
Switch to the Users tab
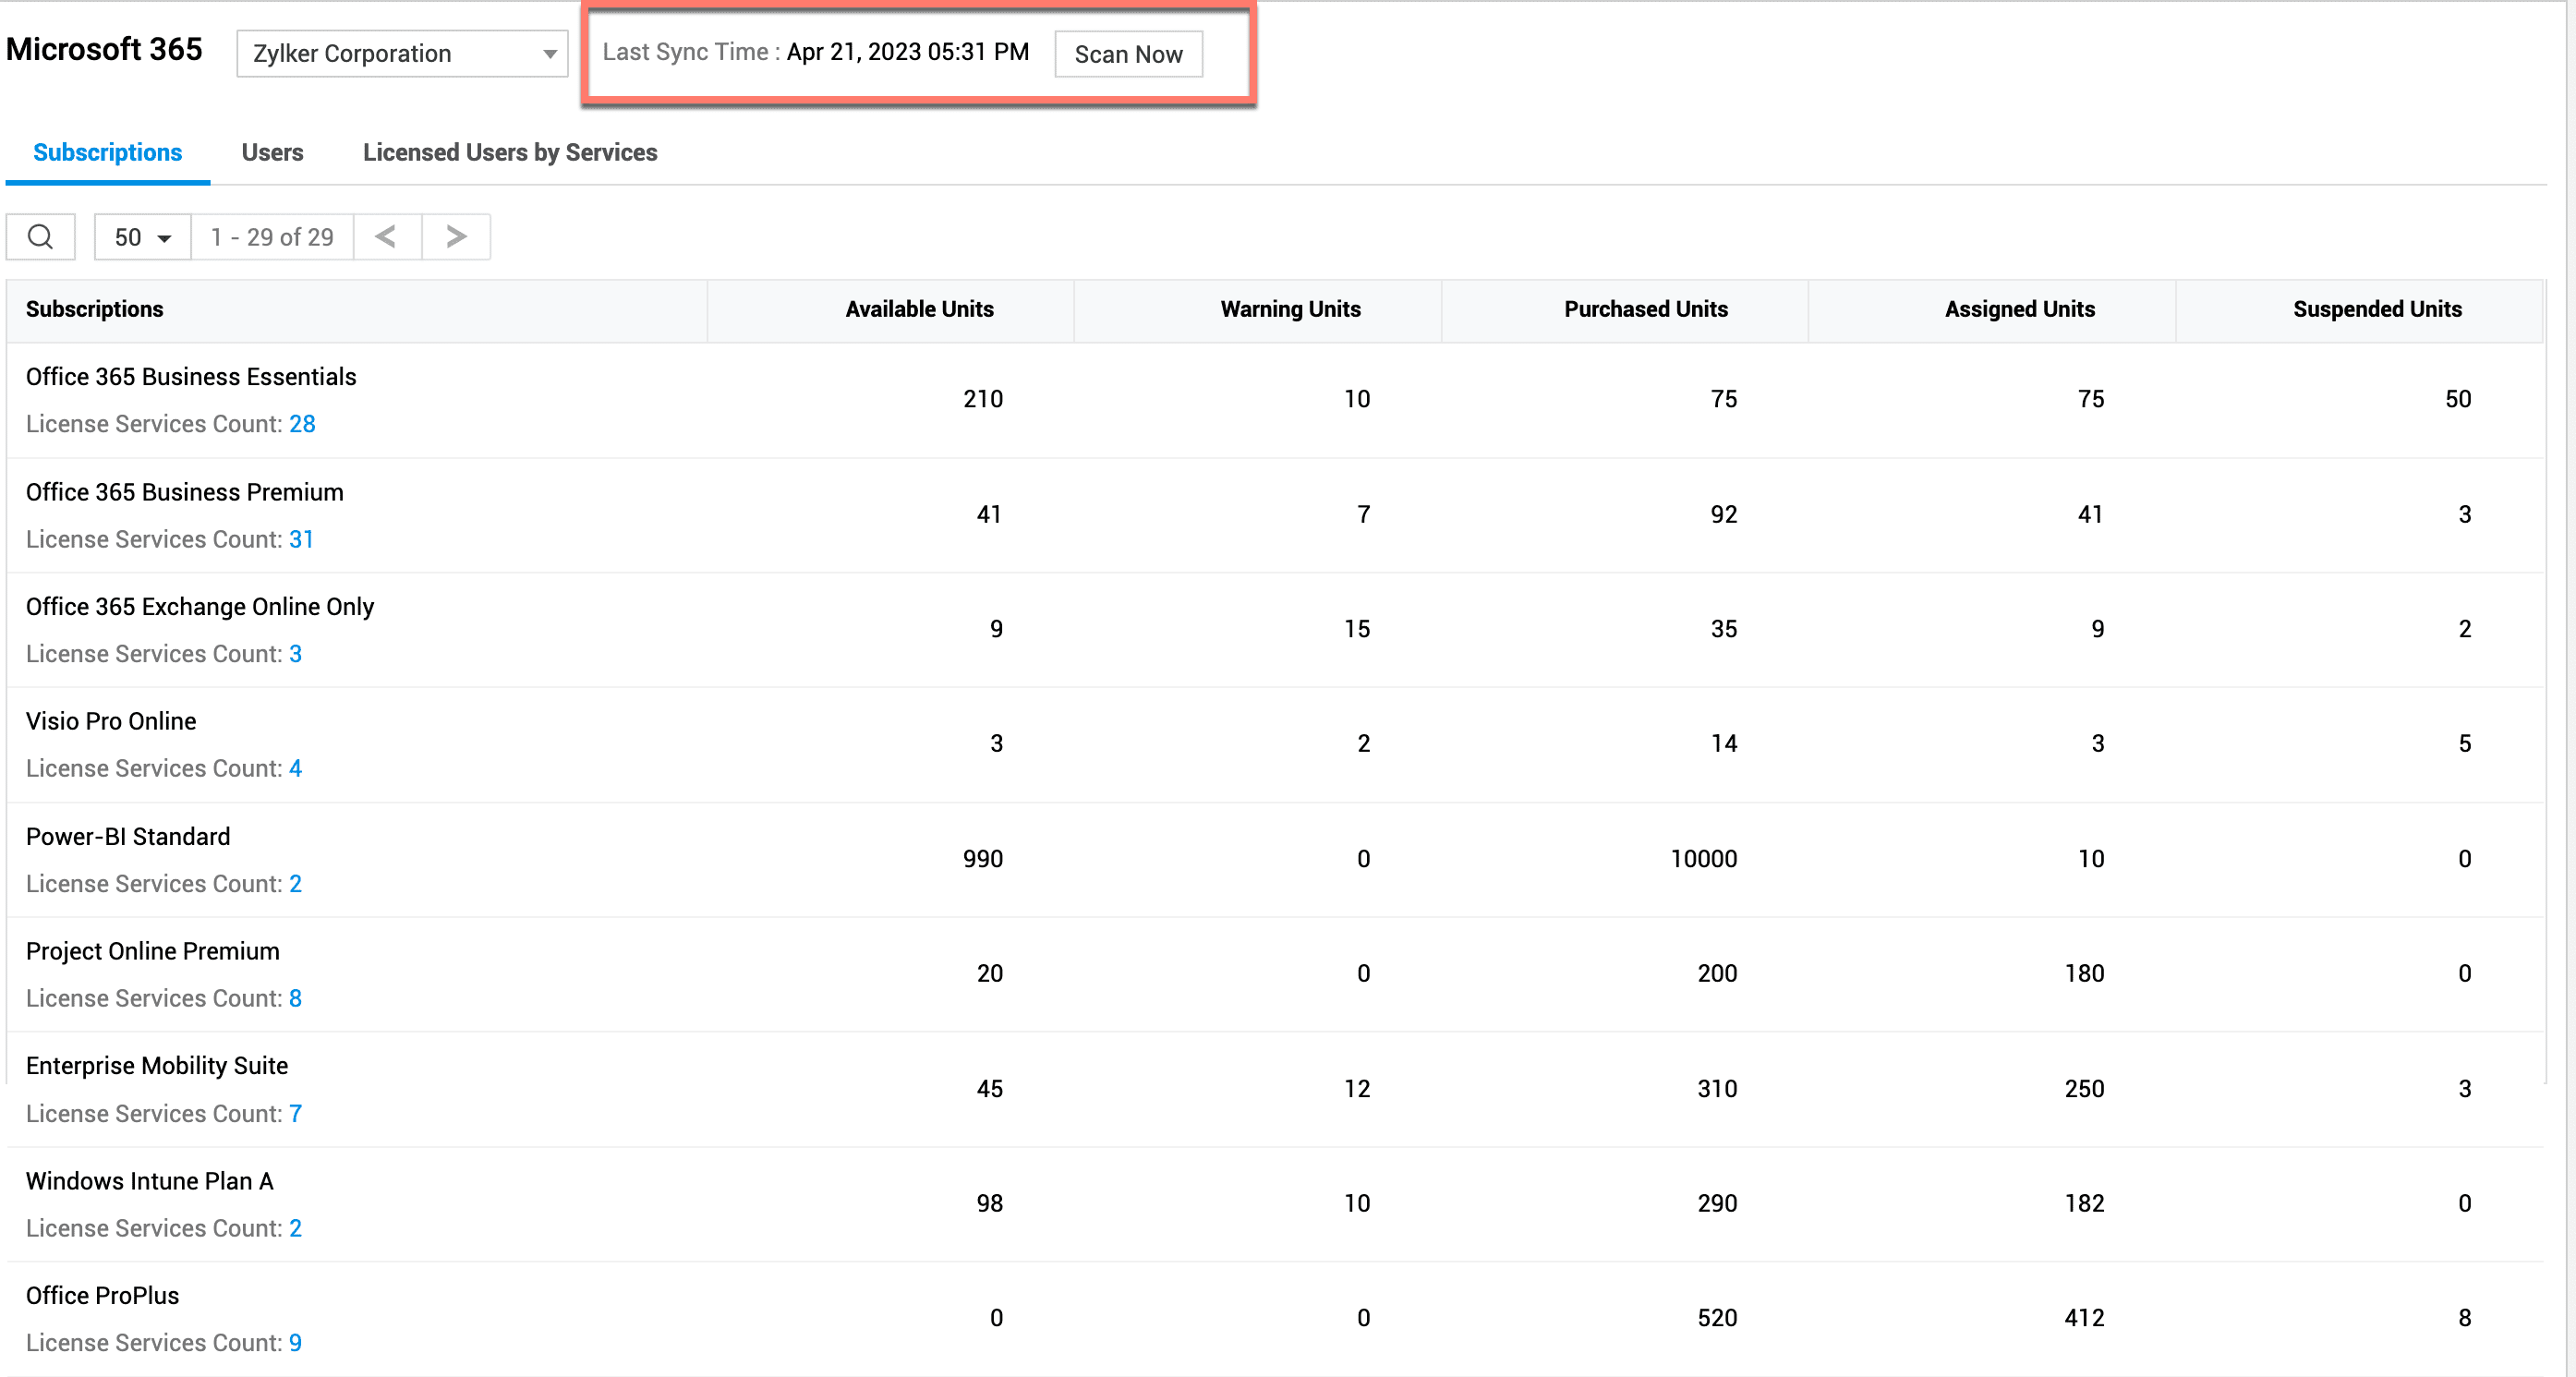pos(272,152)
